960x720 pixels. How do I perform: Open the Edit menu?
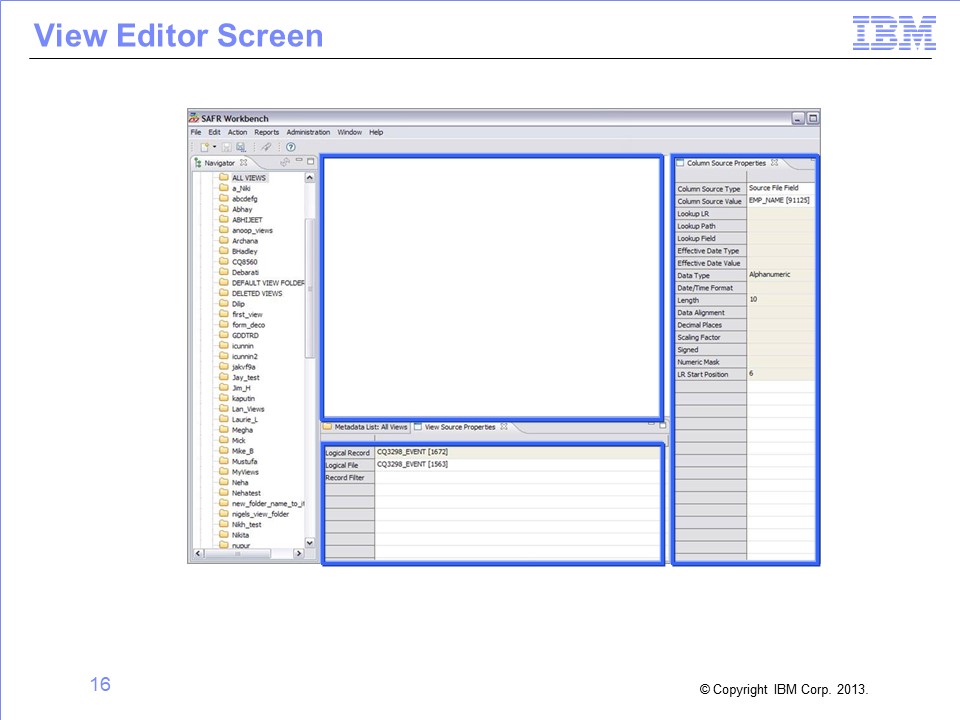click(x=214, y=132)
